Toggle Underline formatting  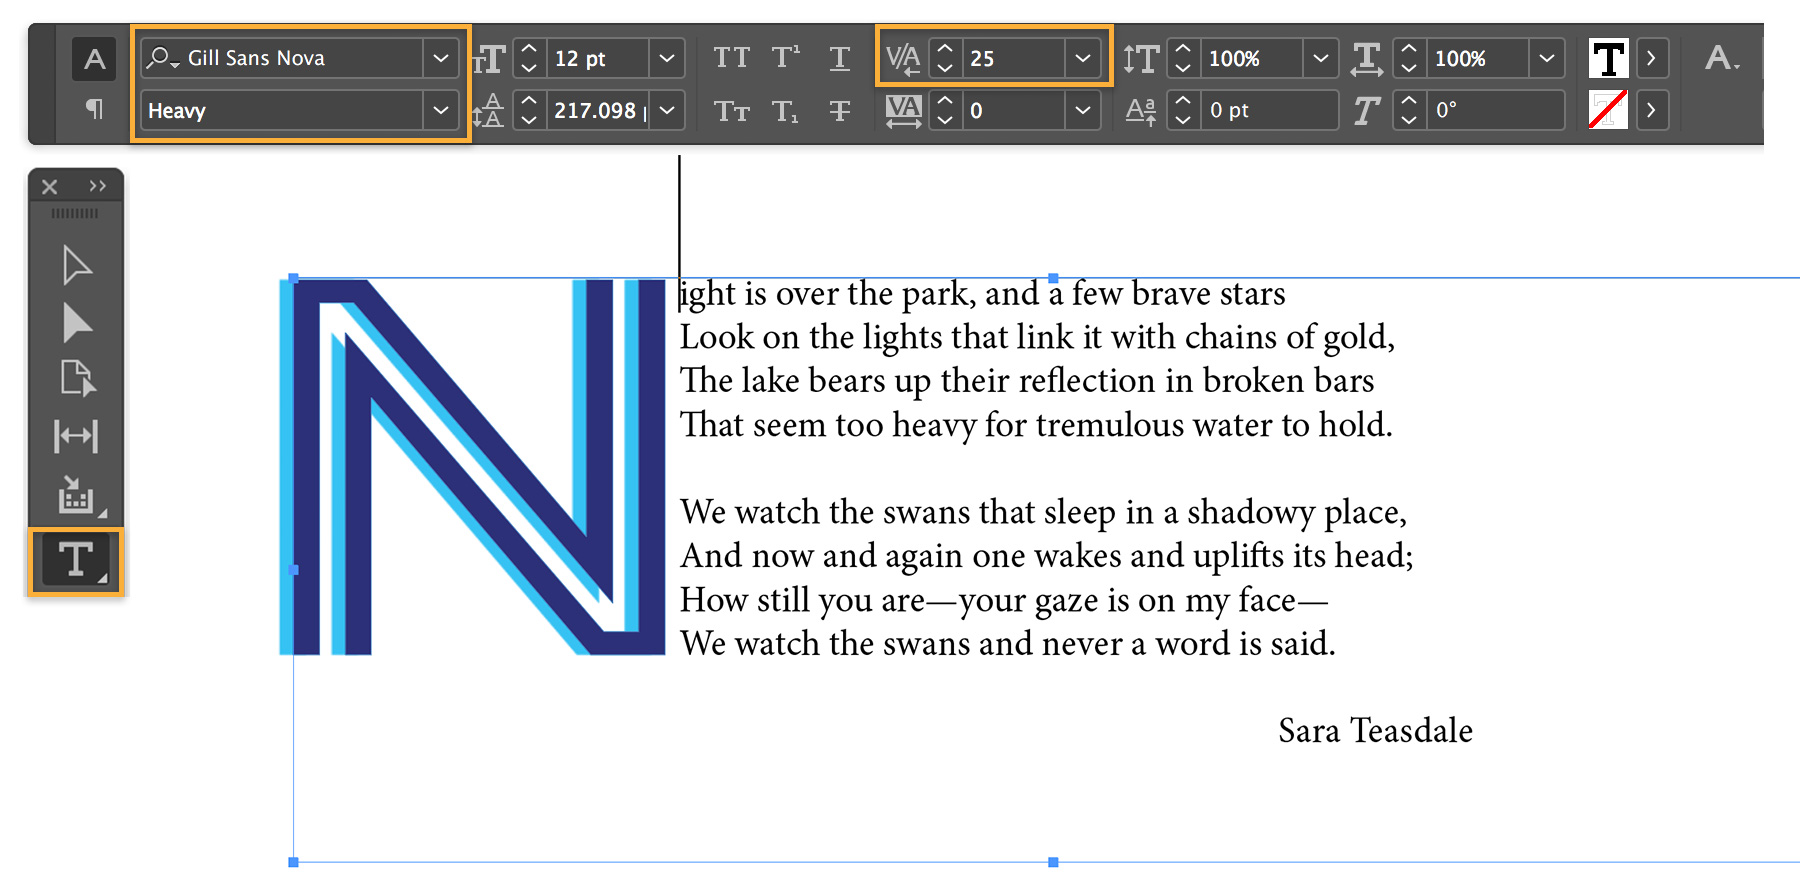coord(840,58)
